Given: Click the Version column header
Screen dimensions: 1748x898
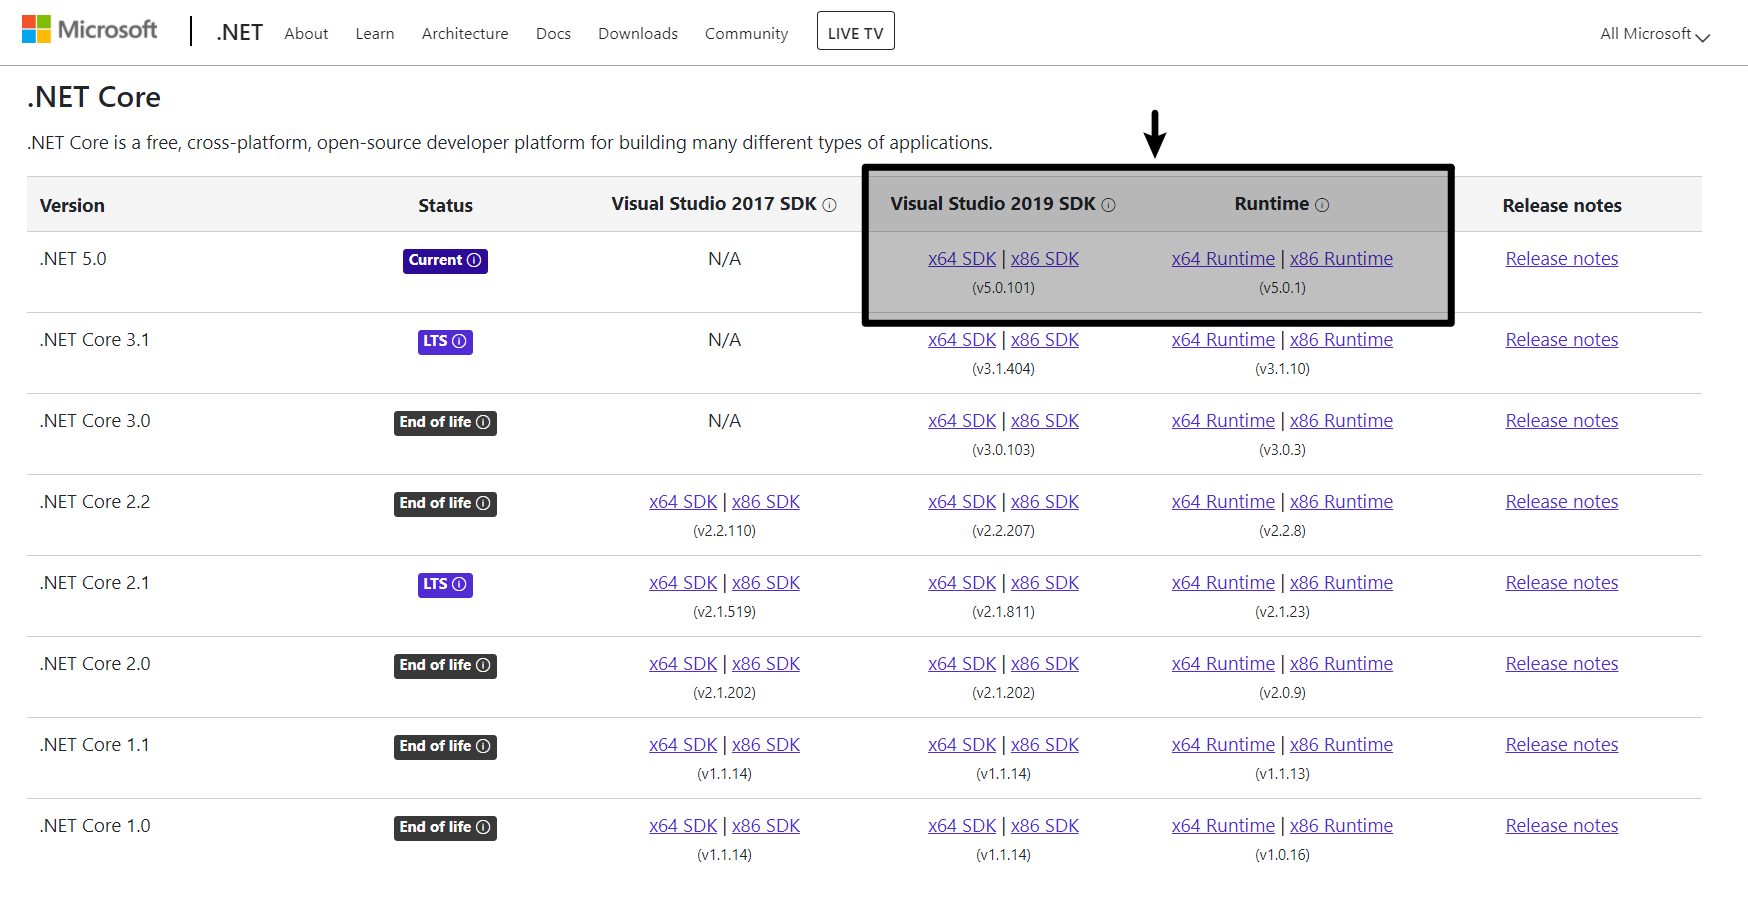Looking at the screenshot, I should (x=72, y=206).
